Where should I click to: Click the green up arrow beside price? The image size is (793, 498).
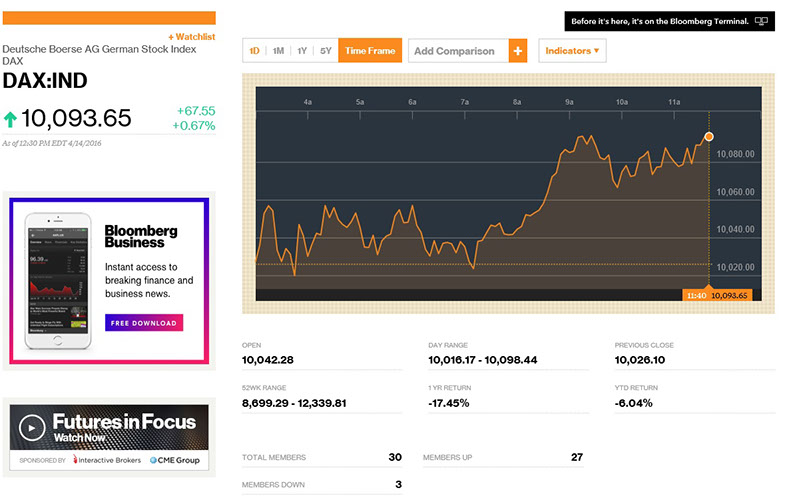click(x=10, y=119)
